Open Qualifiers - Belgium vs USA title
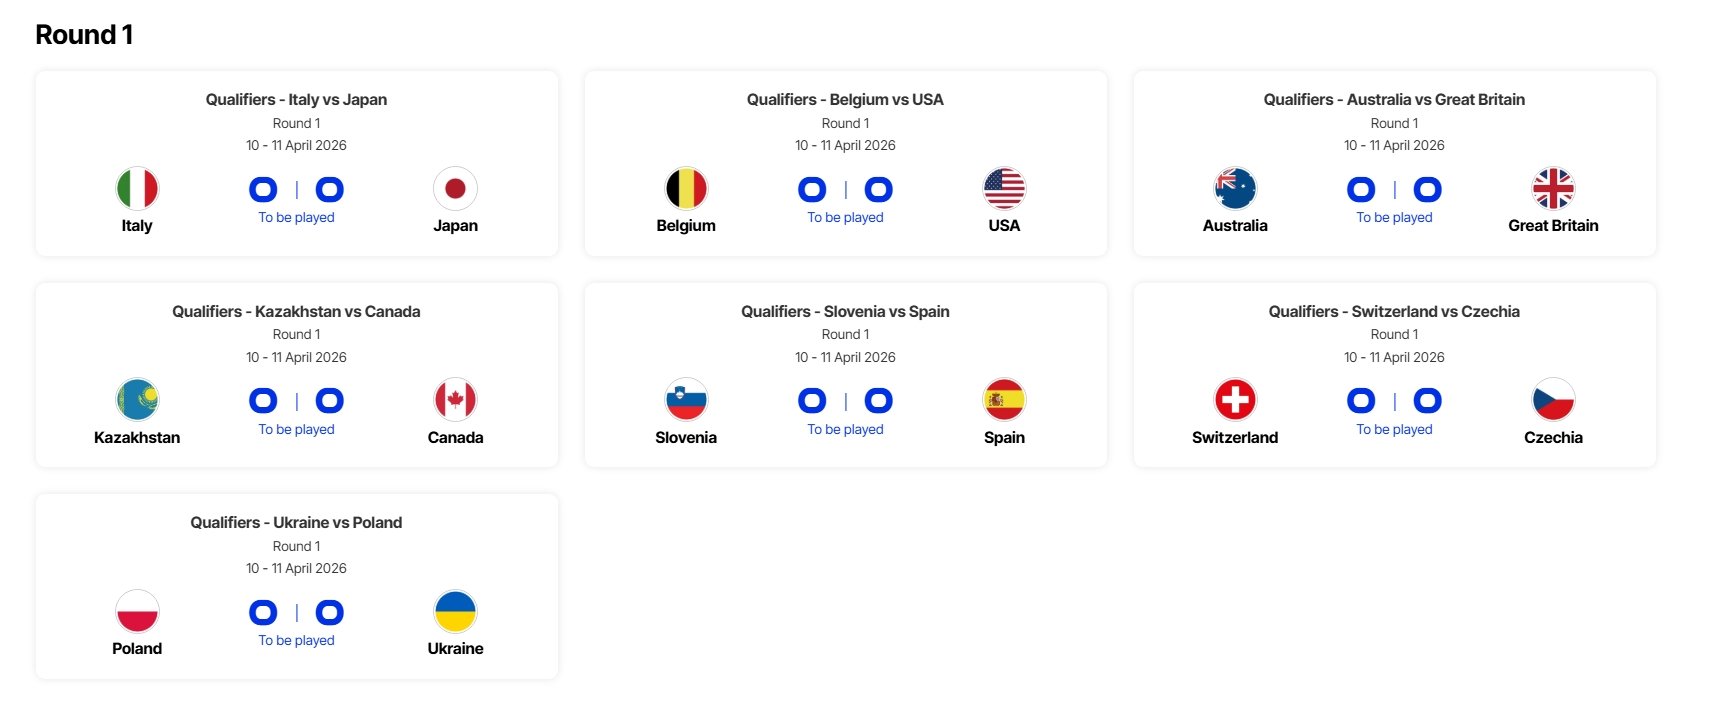The height and width of the screenshot is (704, 1710). (845, 99)
